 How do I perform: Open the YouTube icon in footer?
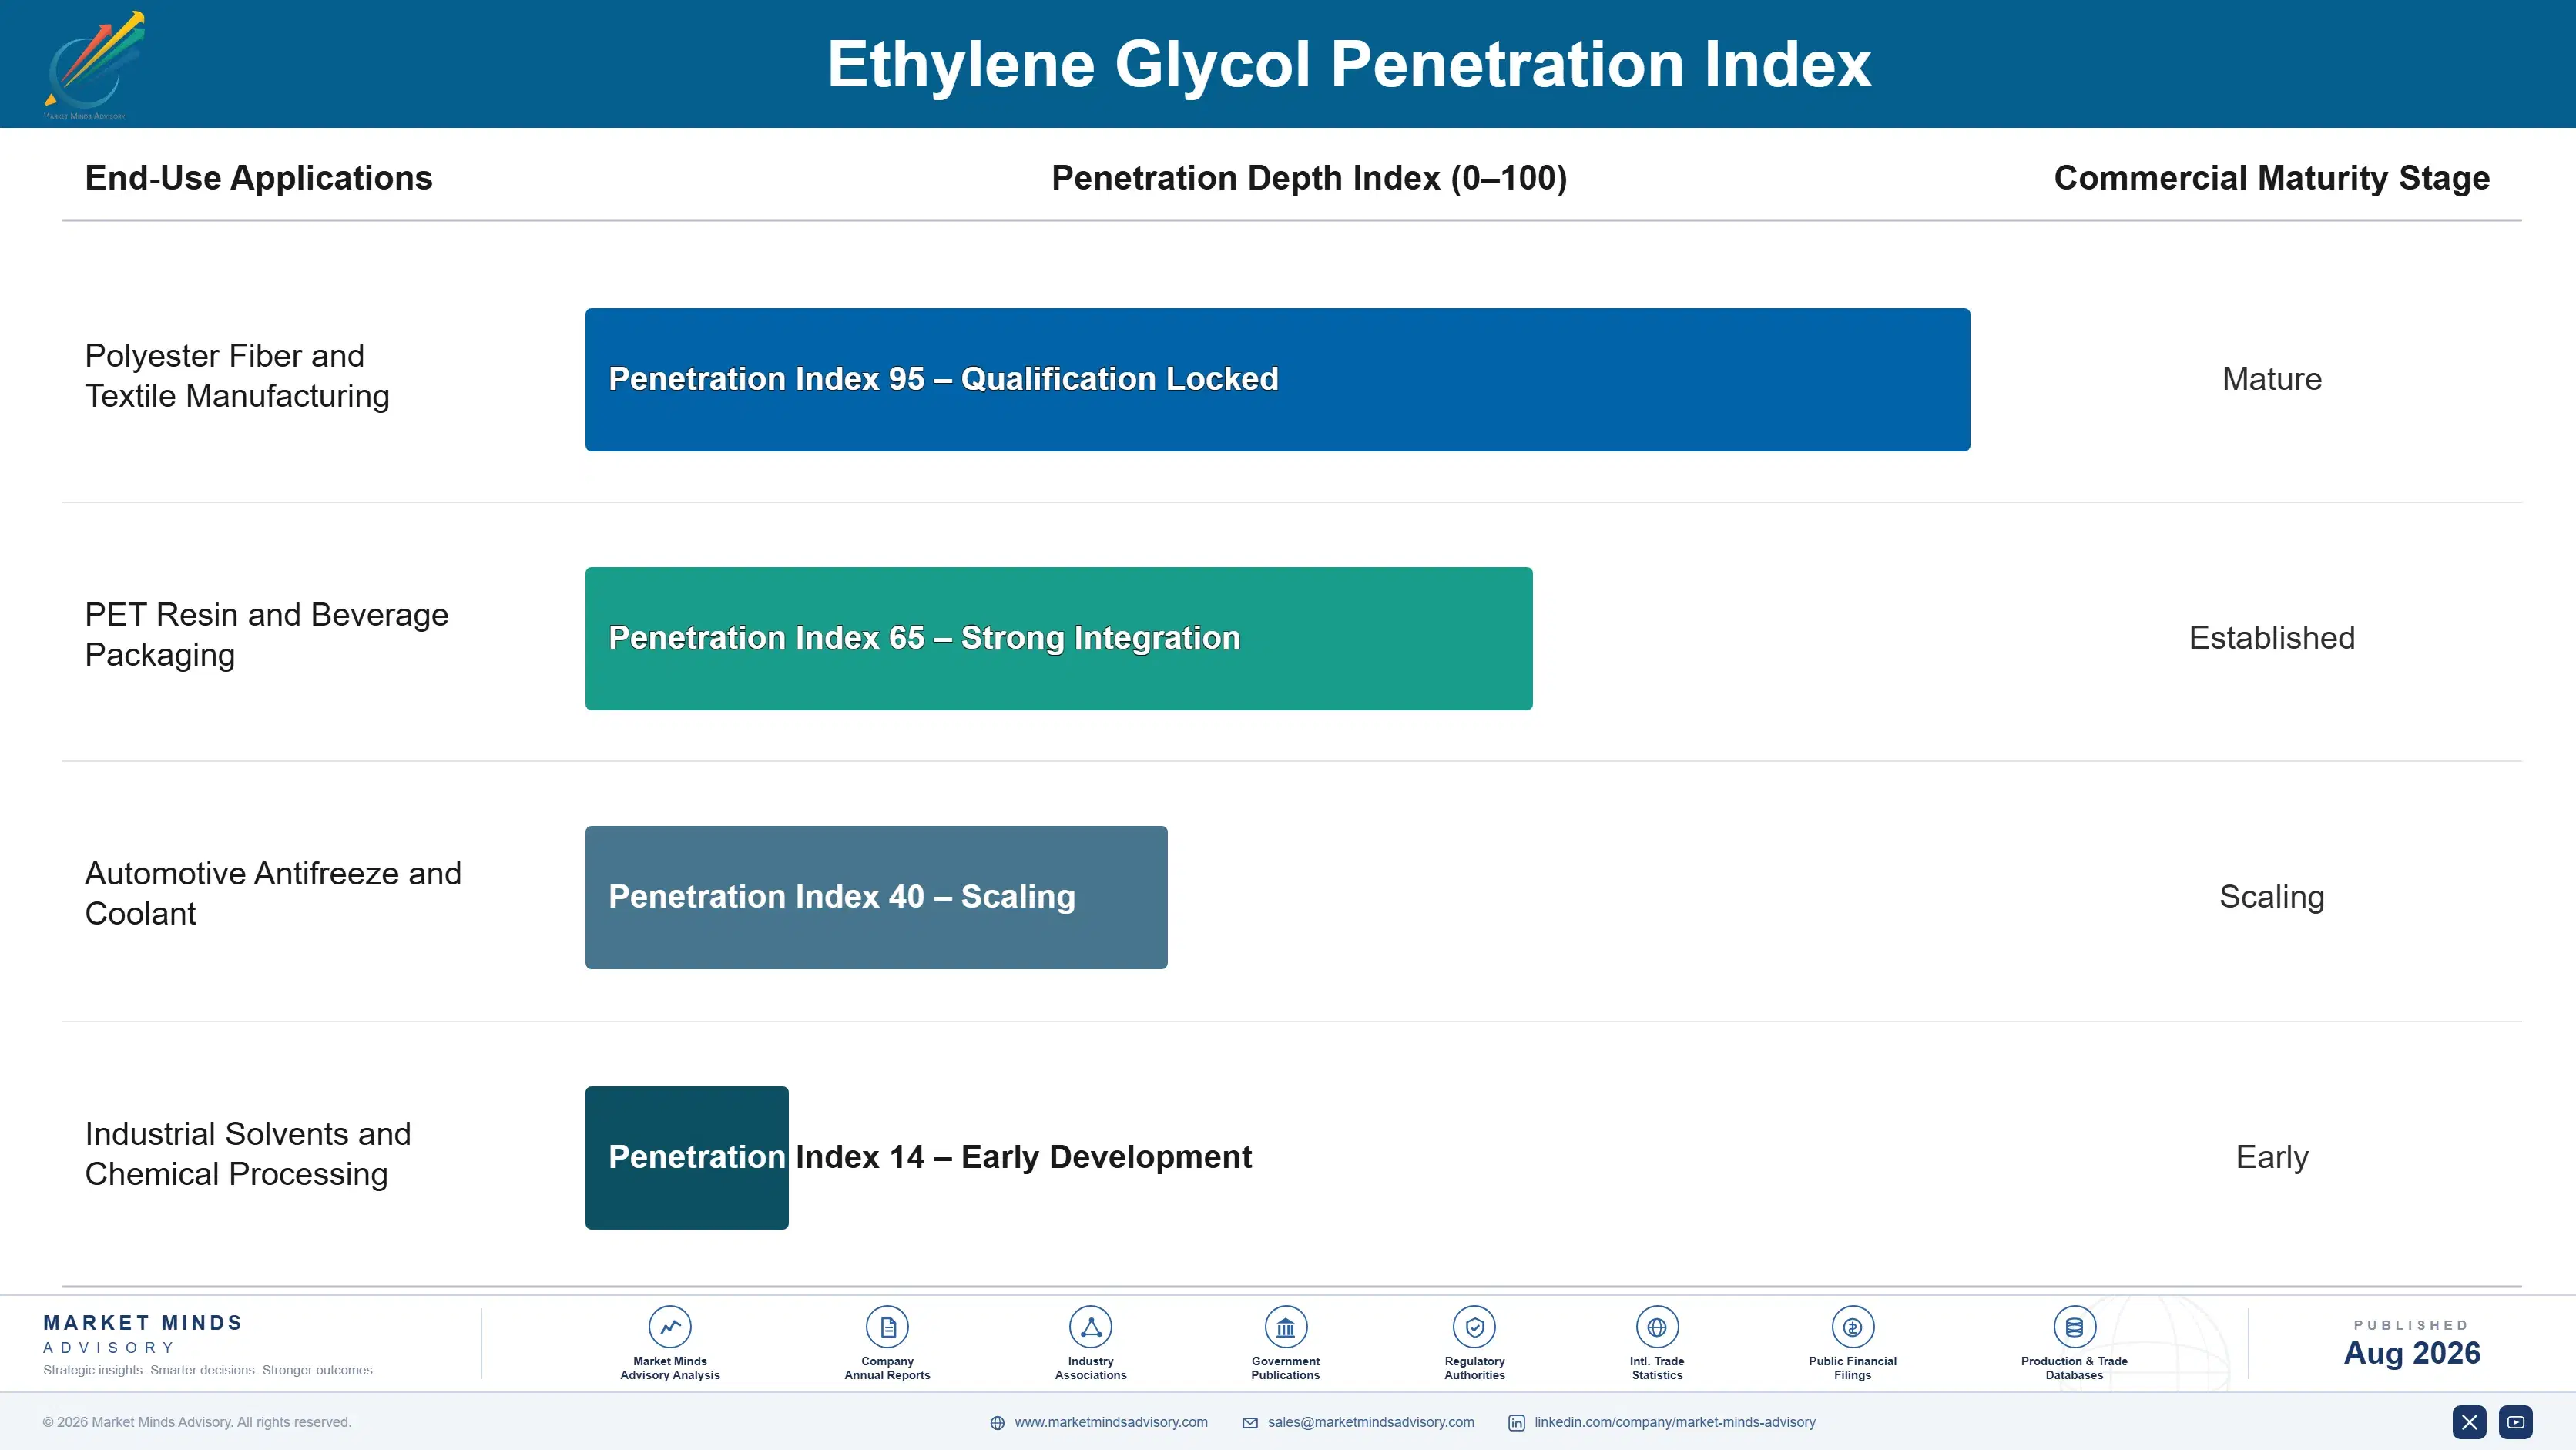click(2515, 1422)
